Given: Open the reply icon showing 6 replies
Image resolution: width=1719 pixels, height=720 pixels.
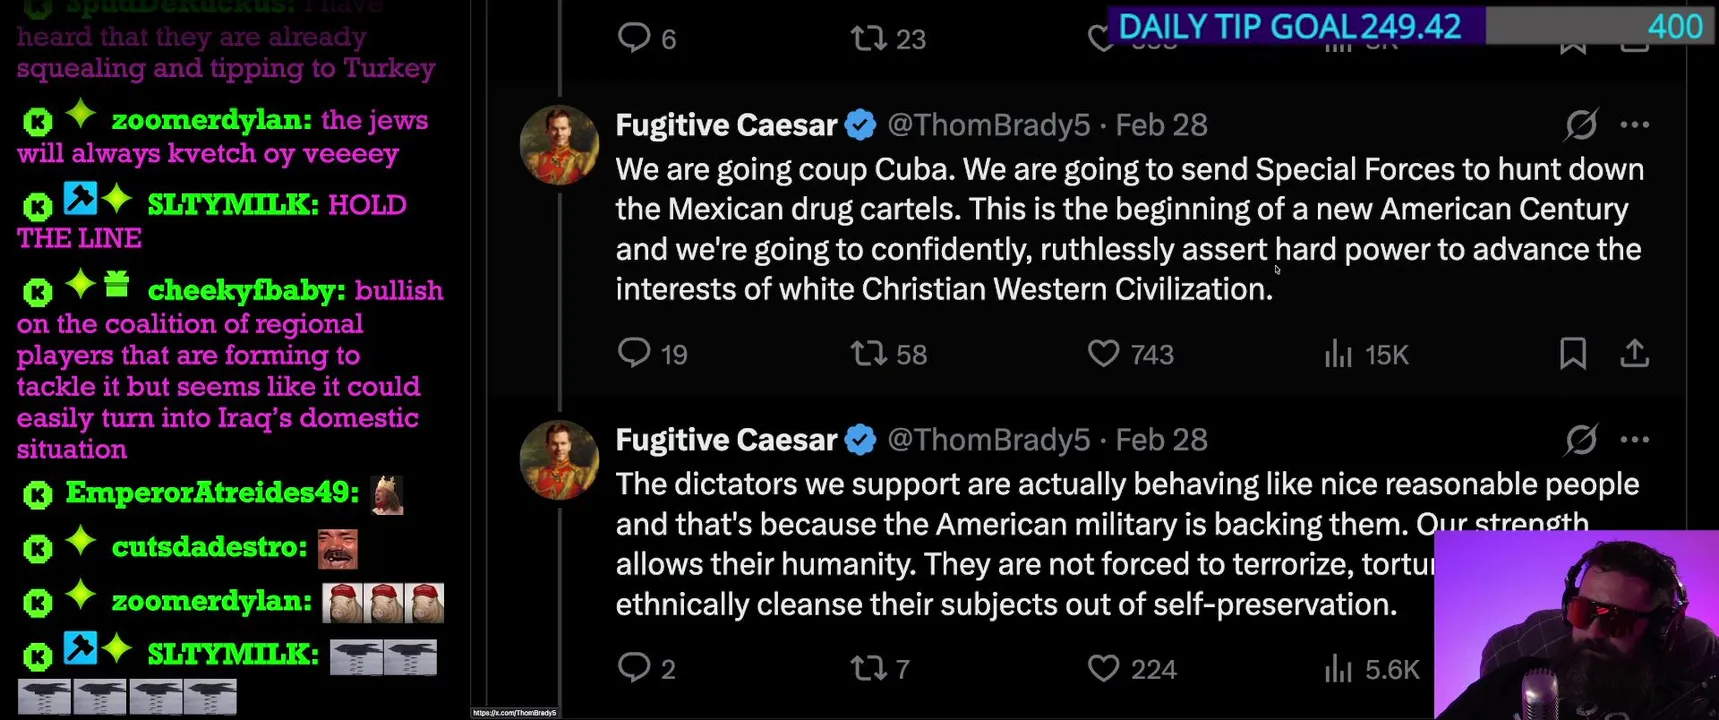Looking at the screenshot, I should pyautogui.click(x=634, y=38).
